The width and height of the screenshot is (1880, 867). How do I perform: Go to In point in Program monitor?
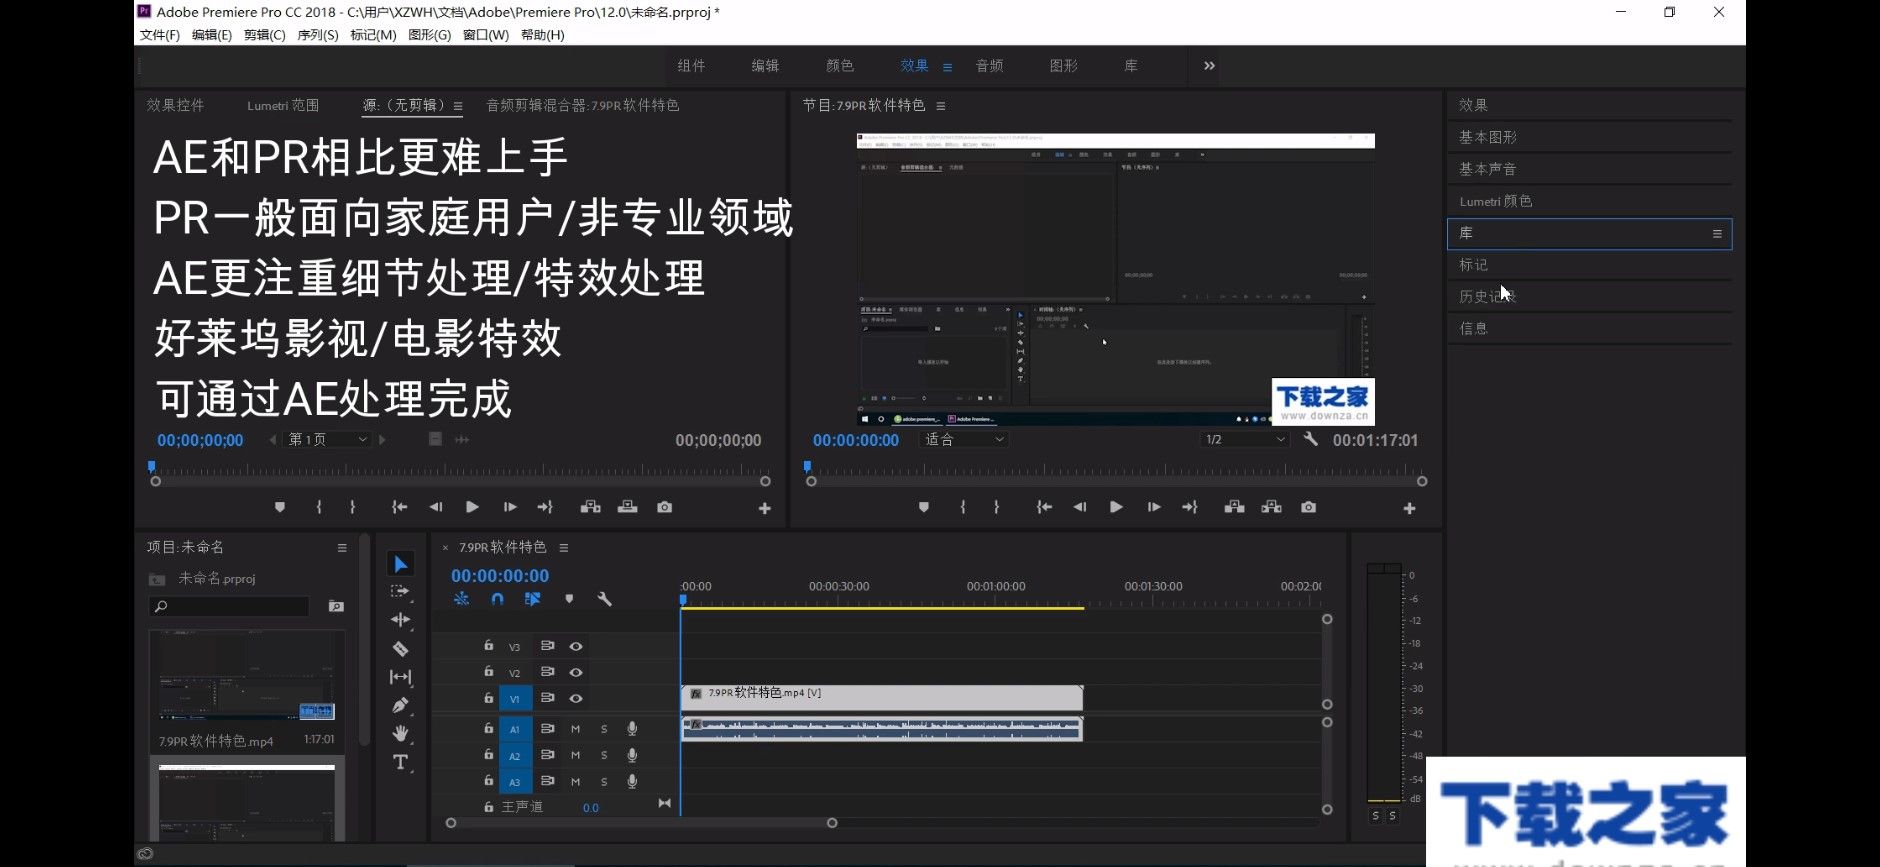click(x=1044, y=507)
